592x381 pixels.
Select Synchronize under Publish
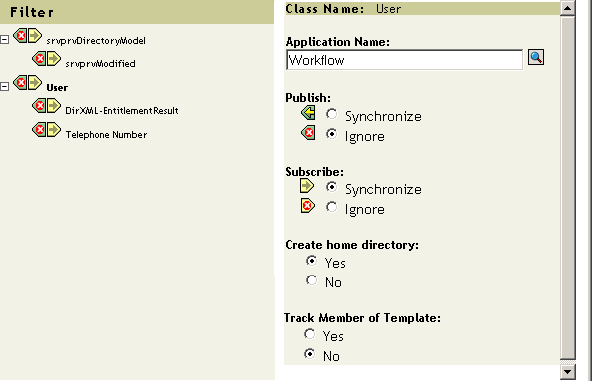(331, 114)
